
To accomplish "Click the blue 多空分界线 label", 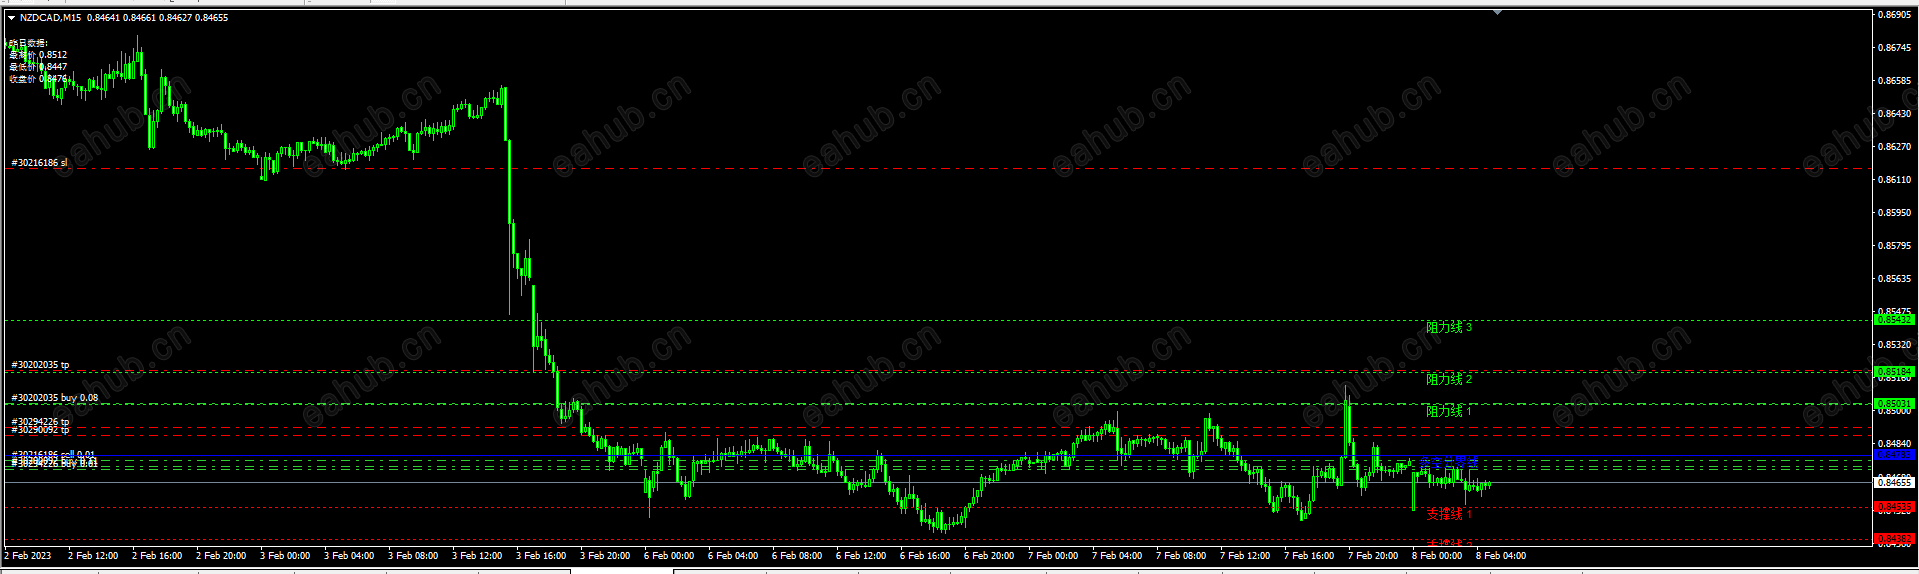I will click(1449, 462).
